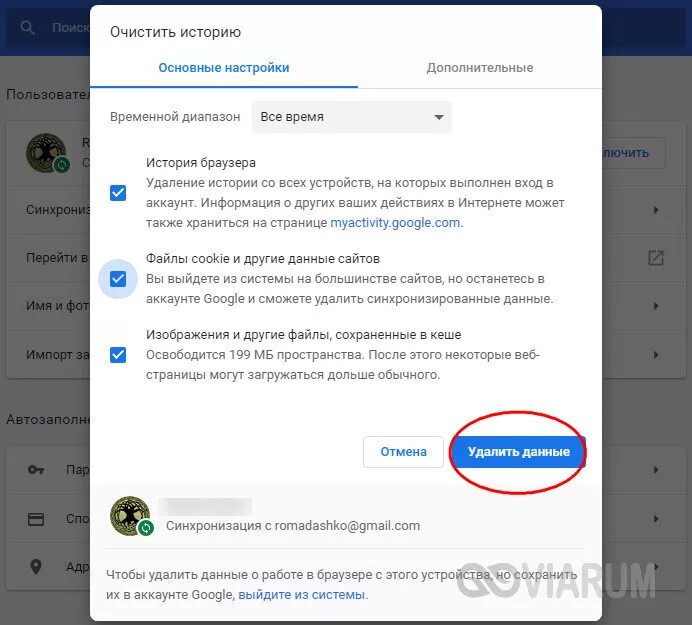692x625 pixels.
Task: Click the passwords key icon
Action: click(36, 470)
